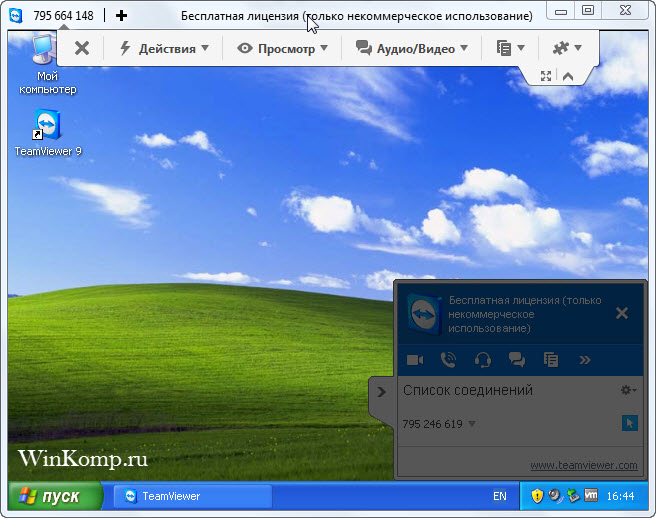Click the network connection tray icon
Viewport: 656px width, 518px height.
tap(574, 496)
